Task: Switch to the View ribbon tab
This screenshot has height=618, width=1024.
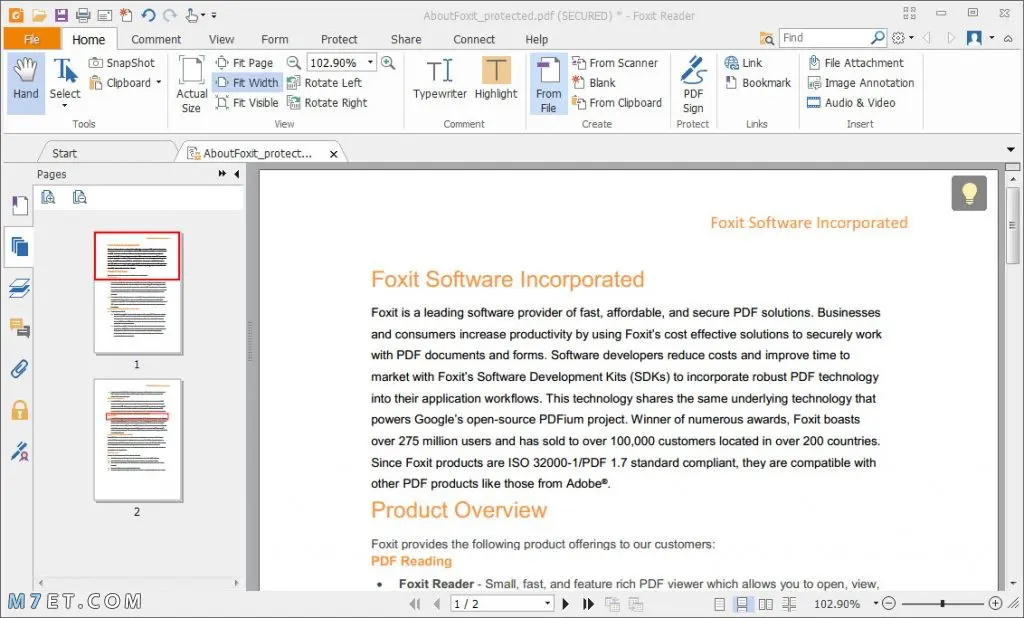Action: 221,39
